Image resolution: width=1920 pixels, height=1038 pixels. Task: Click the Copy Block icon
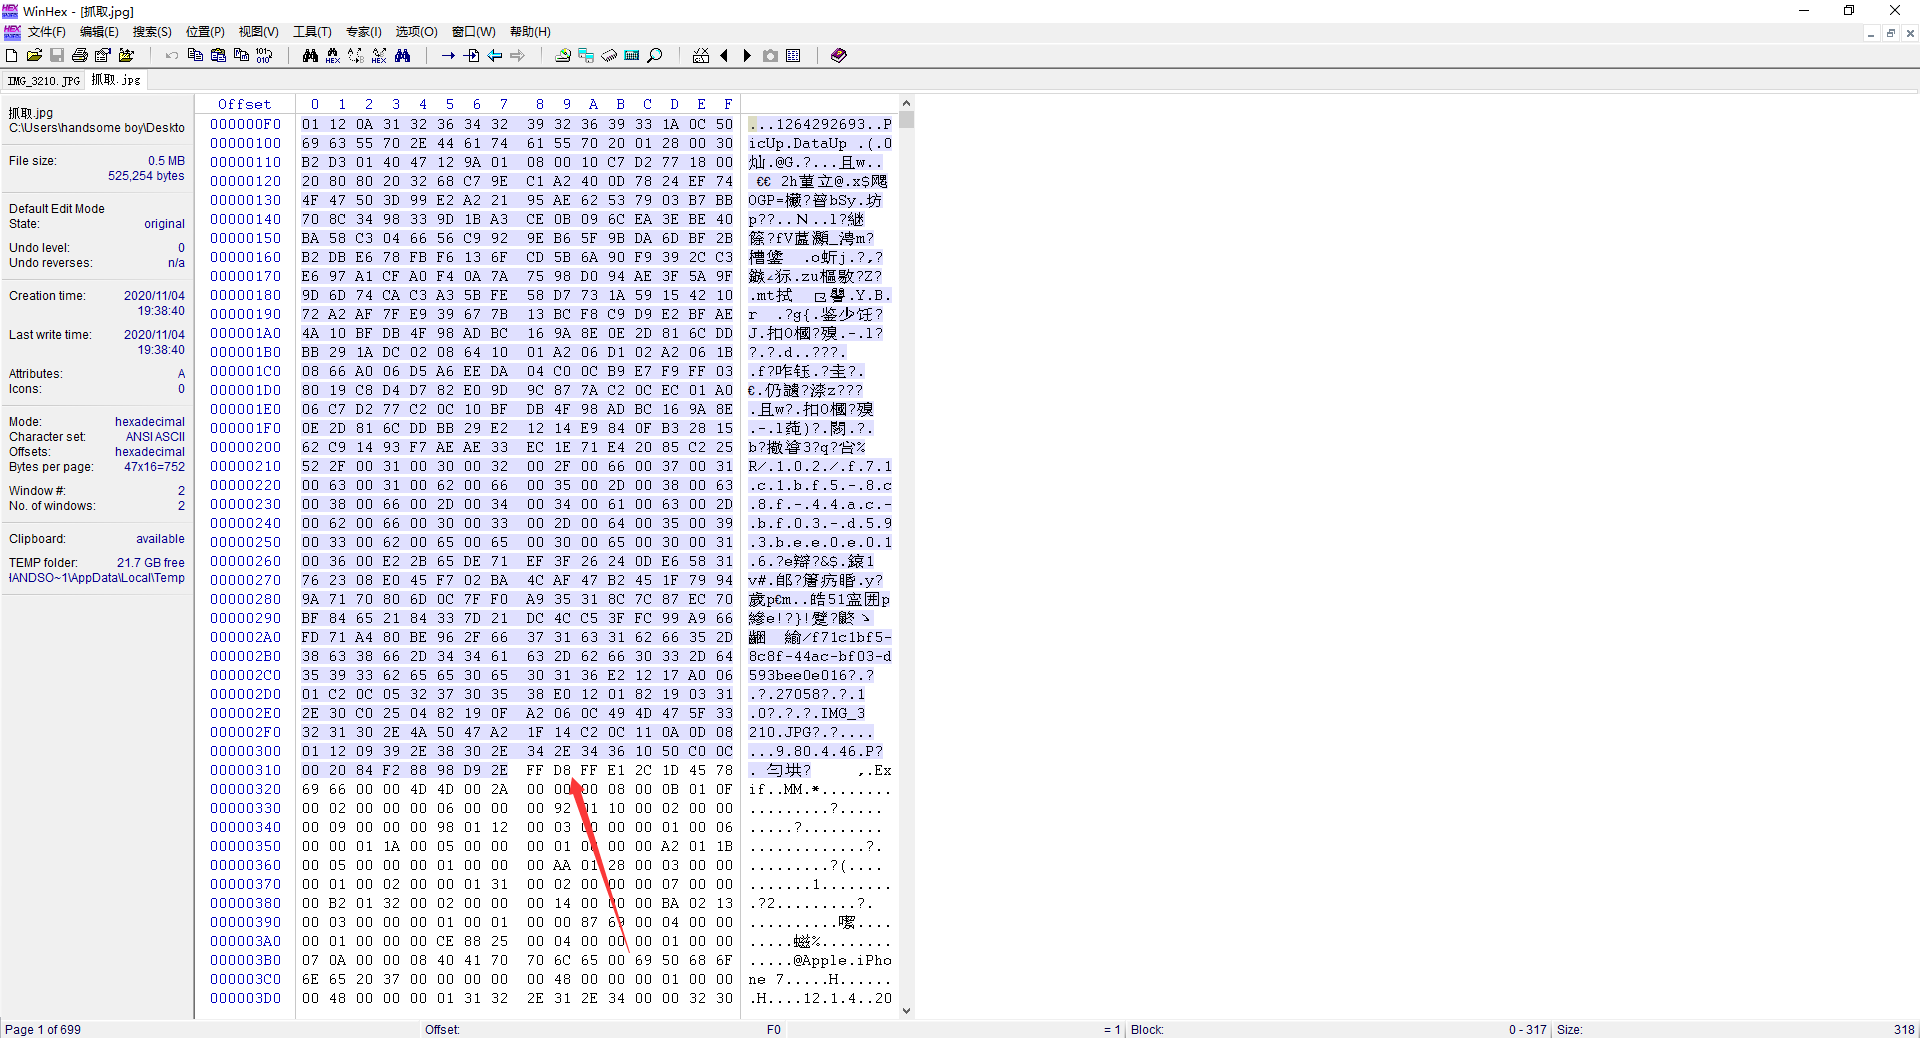click(x=195, y=56)
